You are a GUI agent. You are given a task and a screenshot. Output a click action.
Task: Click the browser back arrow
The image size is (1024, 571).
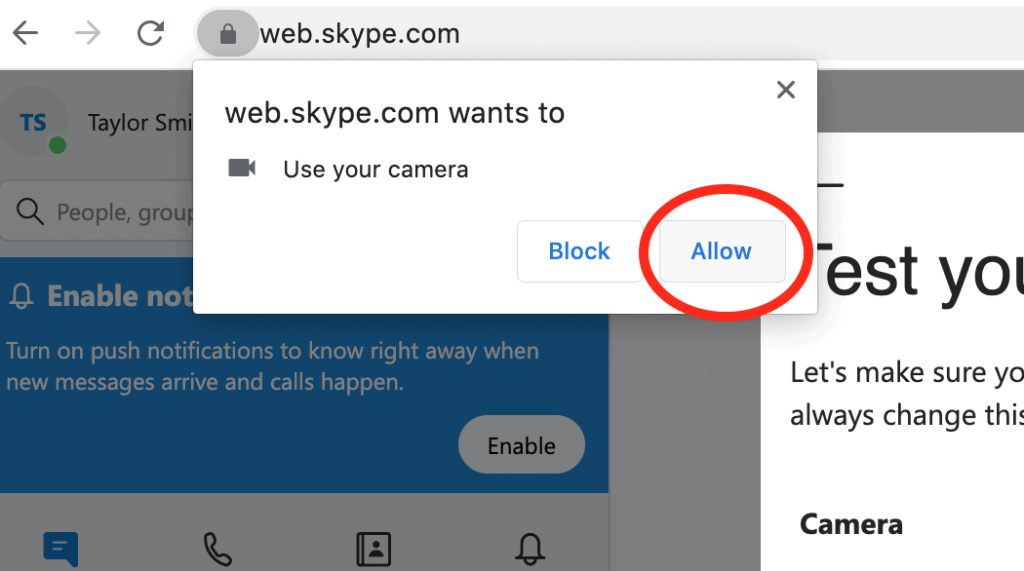pos(25,33)
